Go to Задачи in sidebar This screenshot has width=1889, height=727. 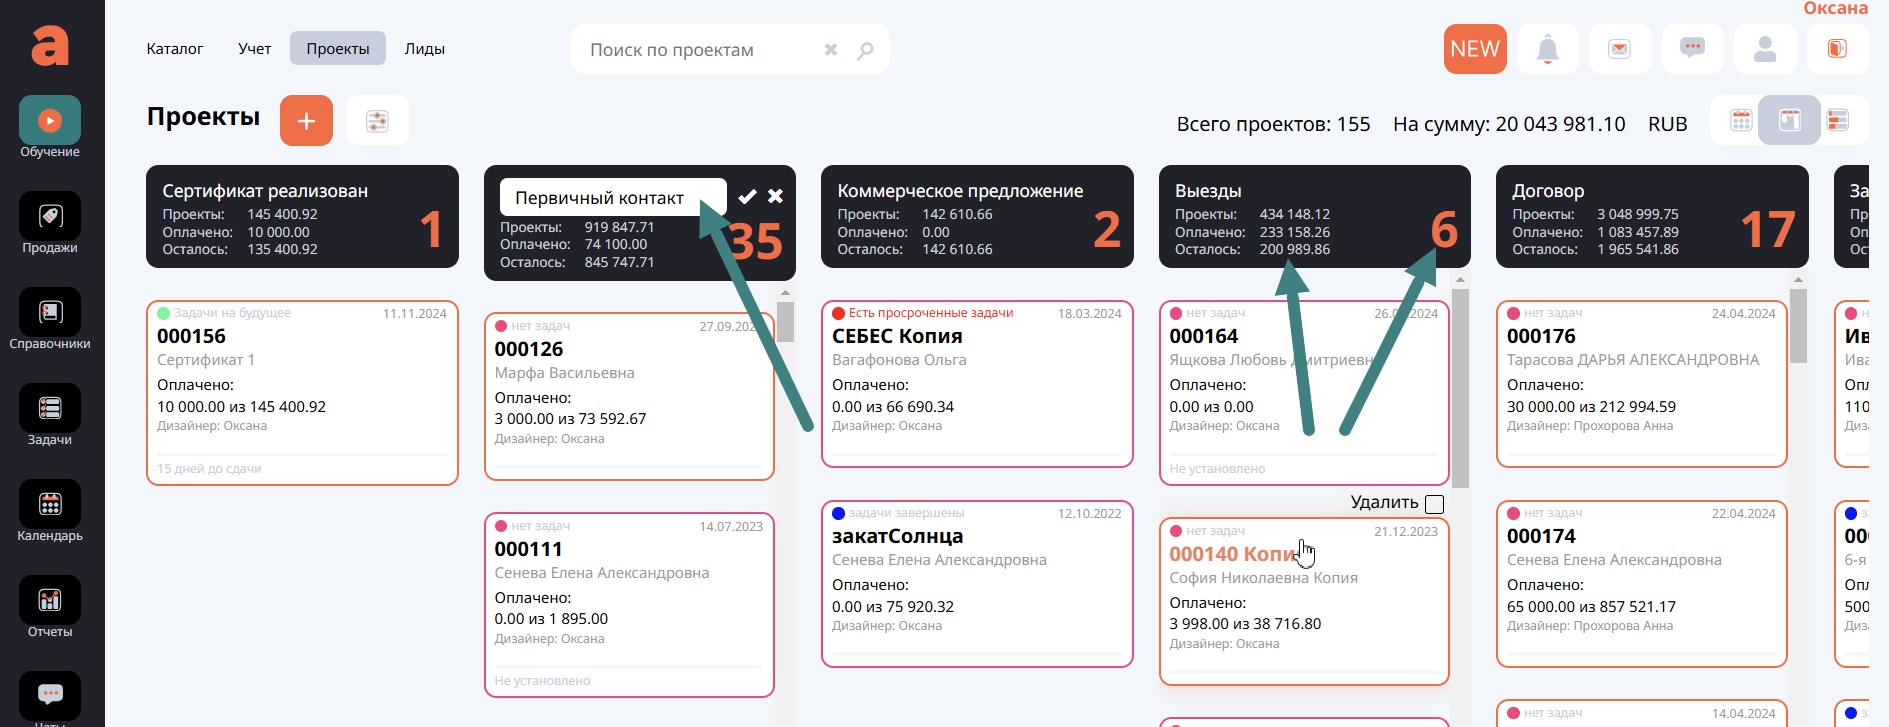(x=50, y=409)
